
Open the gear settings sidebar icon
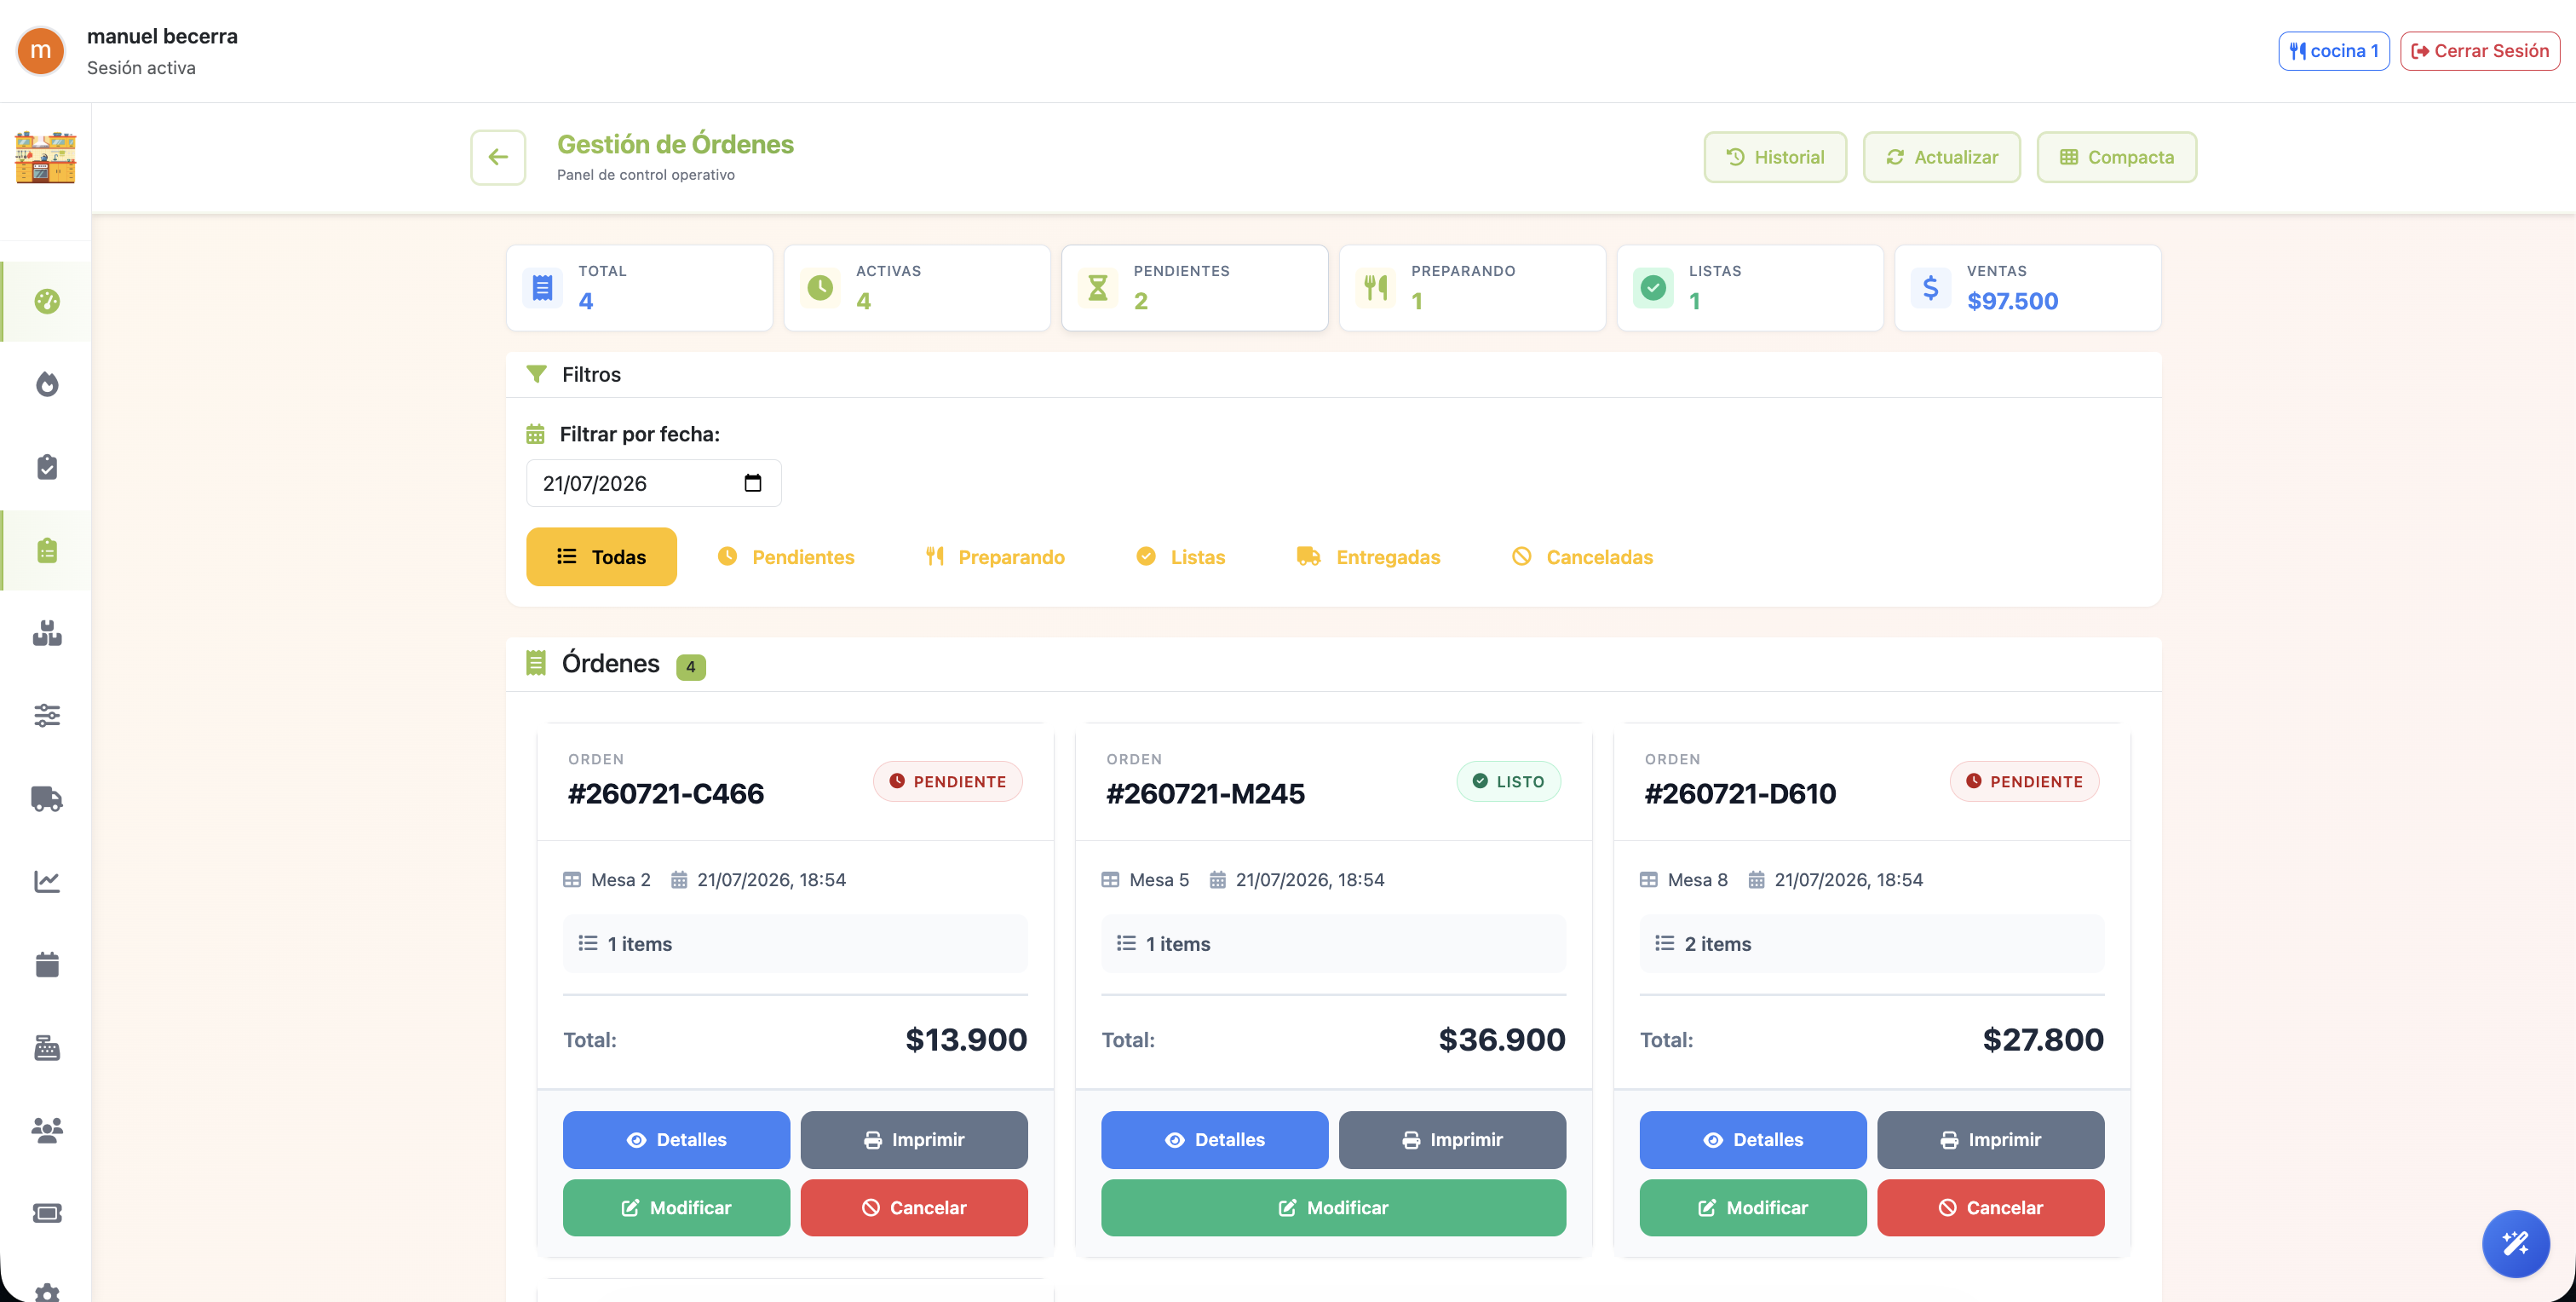pyautogui.click(x=47, y=1292)
